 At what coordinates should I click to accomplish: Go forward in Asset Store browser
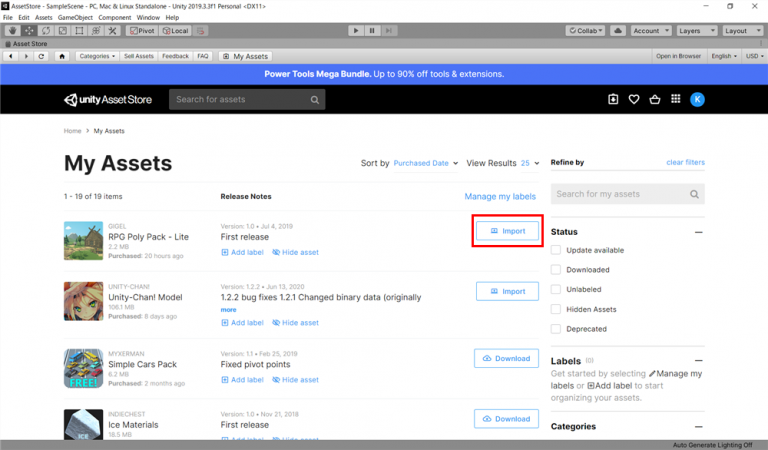pos(26,56)
